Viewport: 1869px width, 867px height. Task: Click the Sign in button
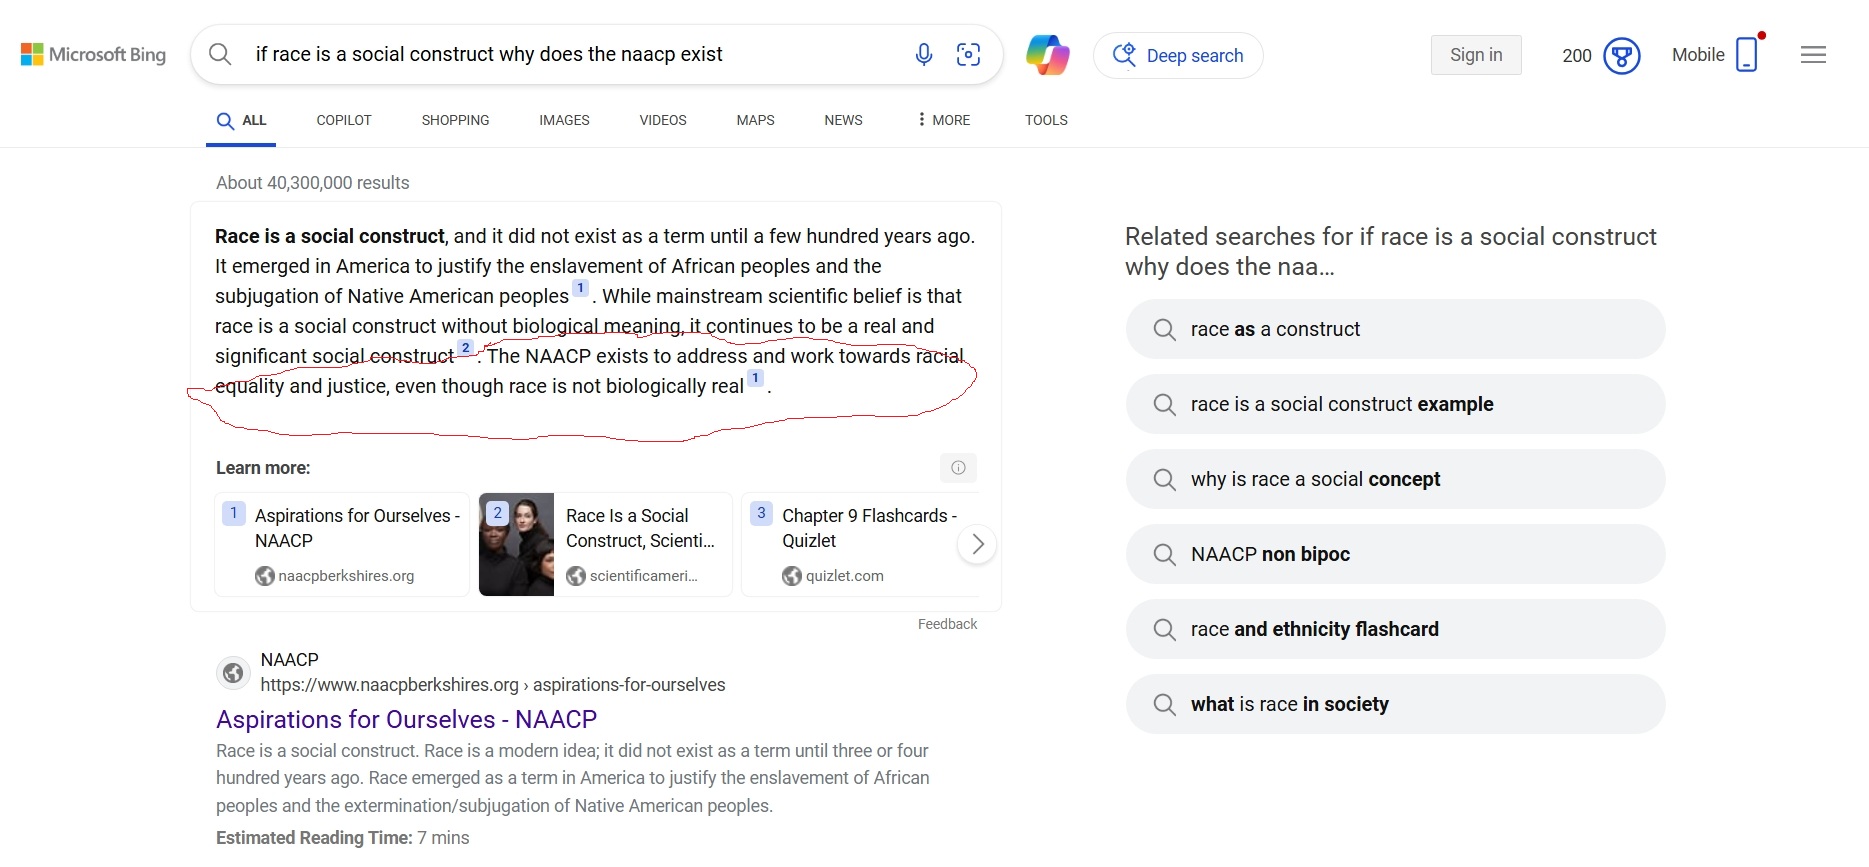1476,55
